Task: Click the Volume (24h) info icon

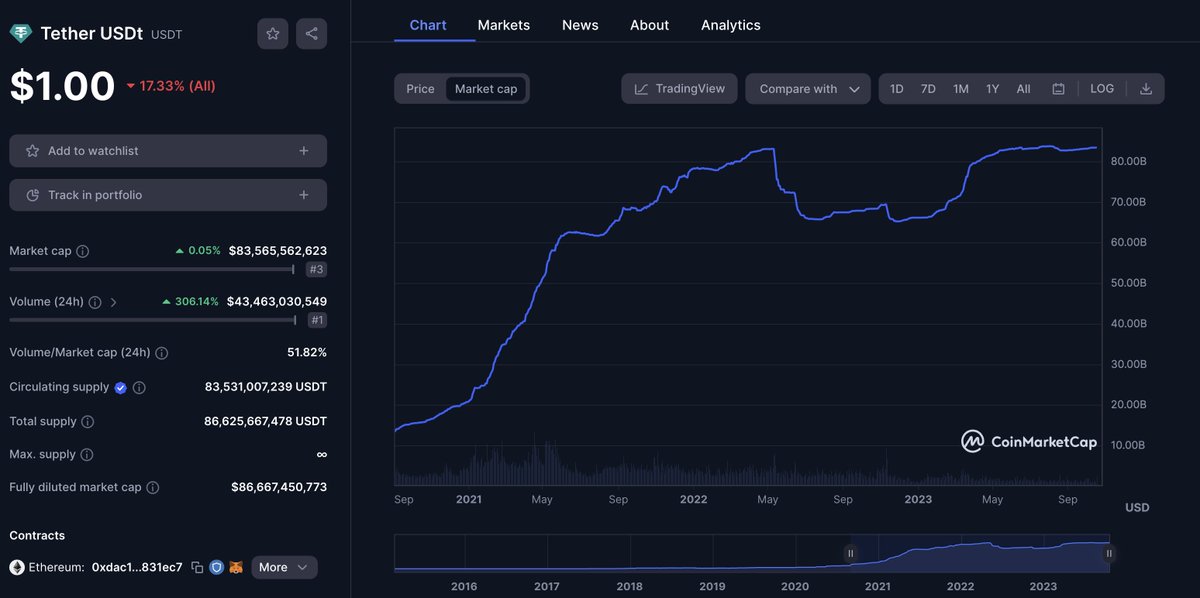Action: tap(95, 302)
